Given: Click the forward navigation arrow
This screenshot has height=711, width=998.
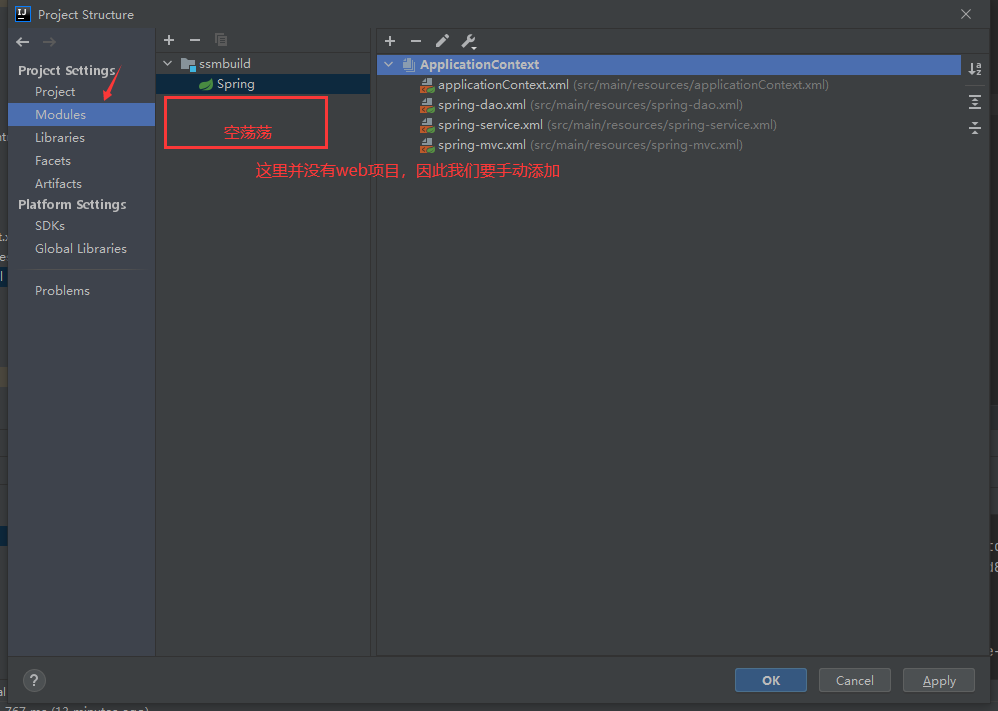Looking at the screenshot, I should click(x=49, y=42).
